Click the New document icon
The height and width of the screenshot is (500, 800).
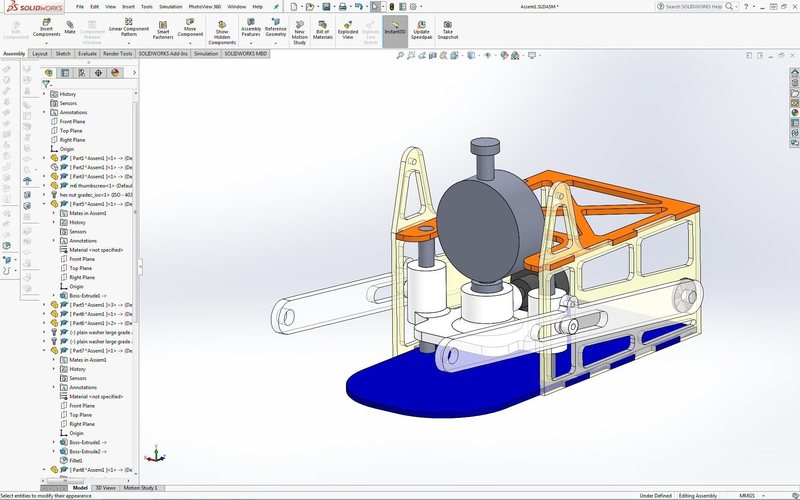point(294,7)
